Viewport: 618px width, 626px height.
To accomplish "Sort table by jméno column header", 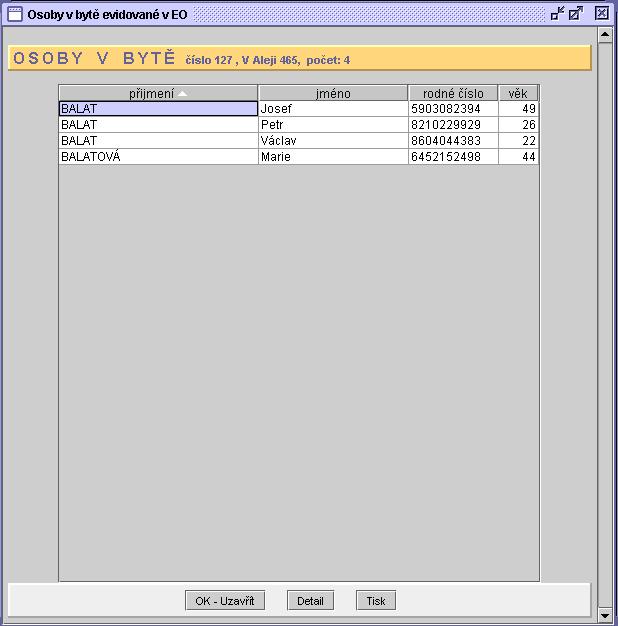I will [x=333, y=93].
